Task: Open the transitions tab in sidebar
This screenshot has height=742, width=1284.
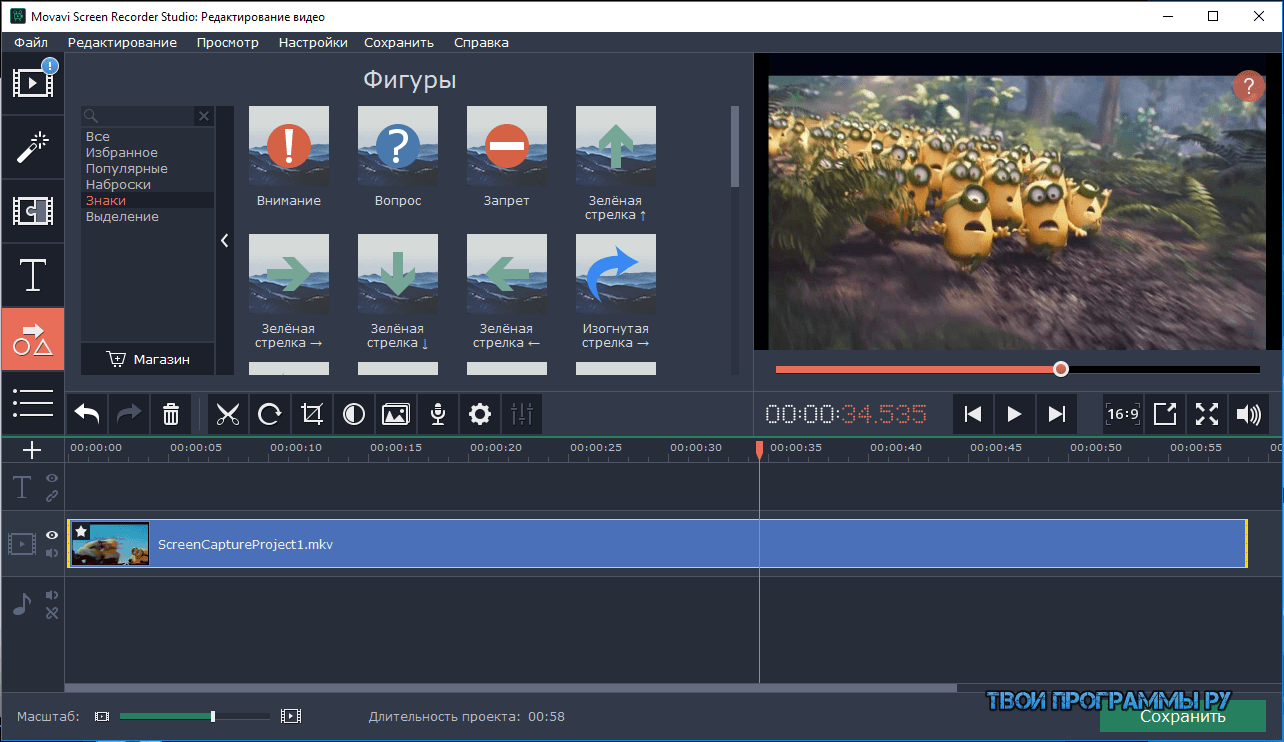Action: tap(32, 211)
